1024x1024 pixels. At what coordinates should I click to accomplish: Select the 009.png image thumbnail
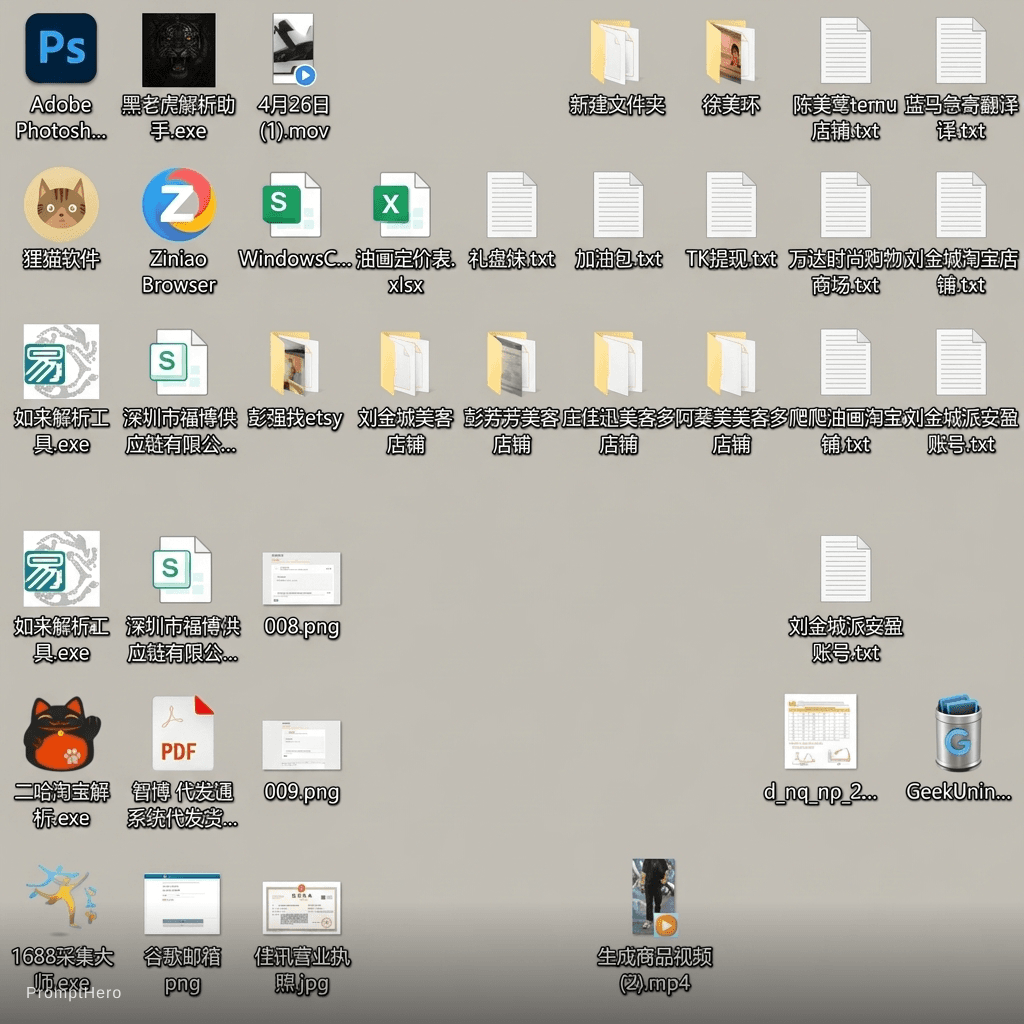(x=301, y=745)
